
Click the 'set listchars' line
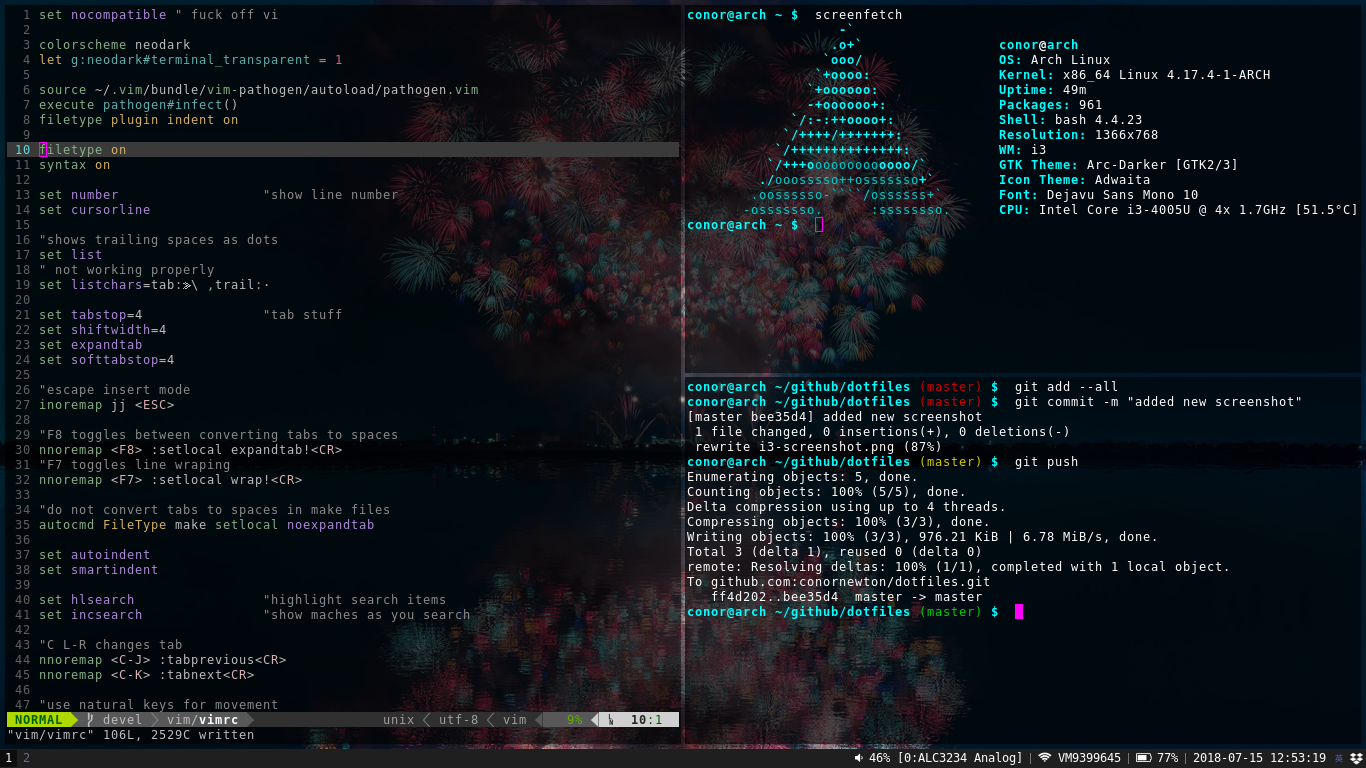tap(154, 285)
